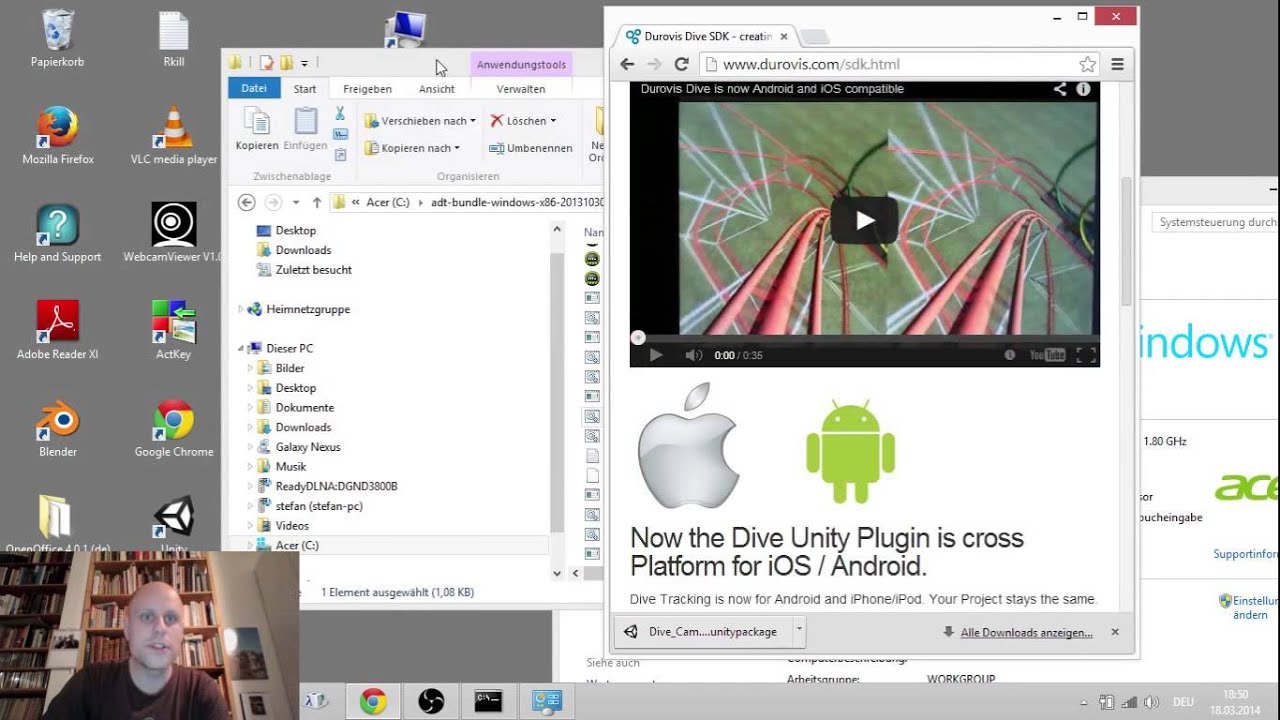Close the Durovis Dive SDK tab

click(784, 36)
